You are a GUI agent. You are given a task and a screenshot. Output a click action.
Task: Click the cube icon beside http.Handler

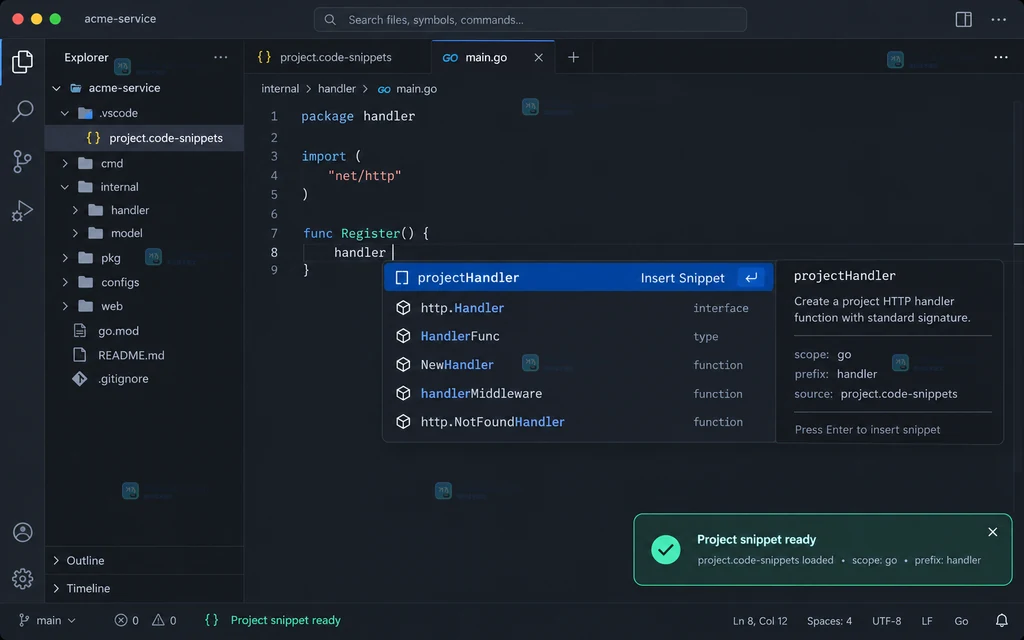[404, 308]
